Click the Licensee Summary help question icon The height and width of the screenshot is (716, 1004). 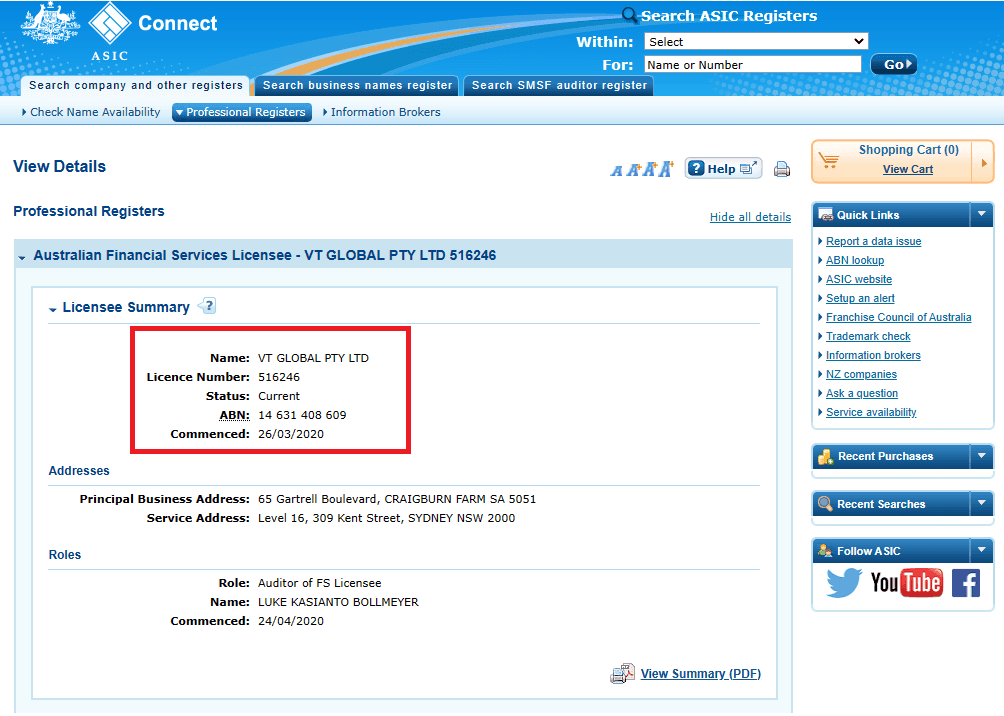[x=207, y=306]
